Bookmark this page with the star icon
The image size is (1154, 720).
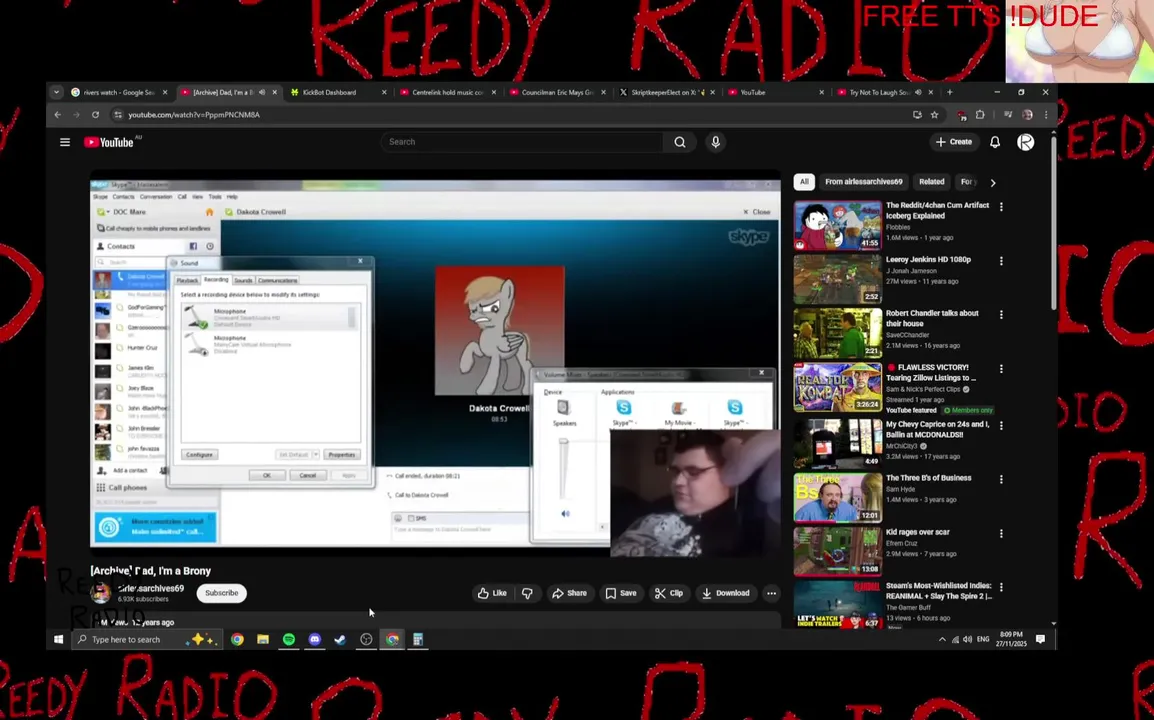935,115
